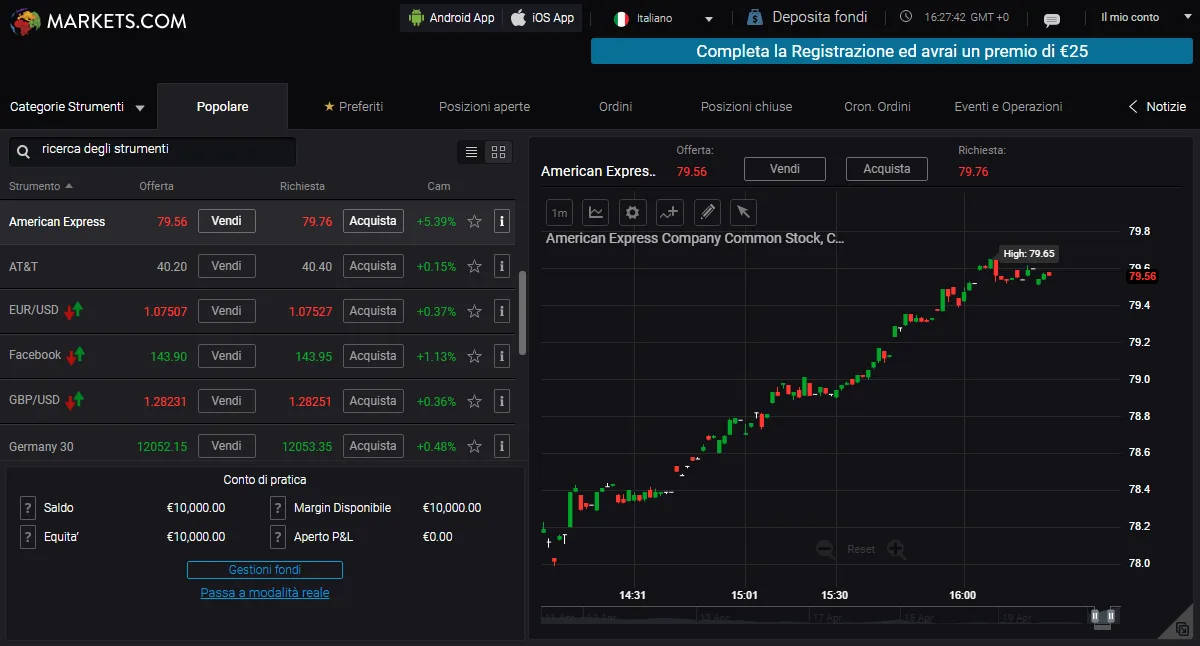Open Gestioni fondi
This screenshot has width=1200, height=646.
click(x=265, y=570)
